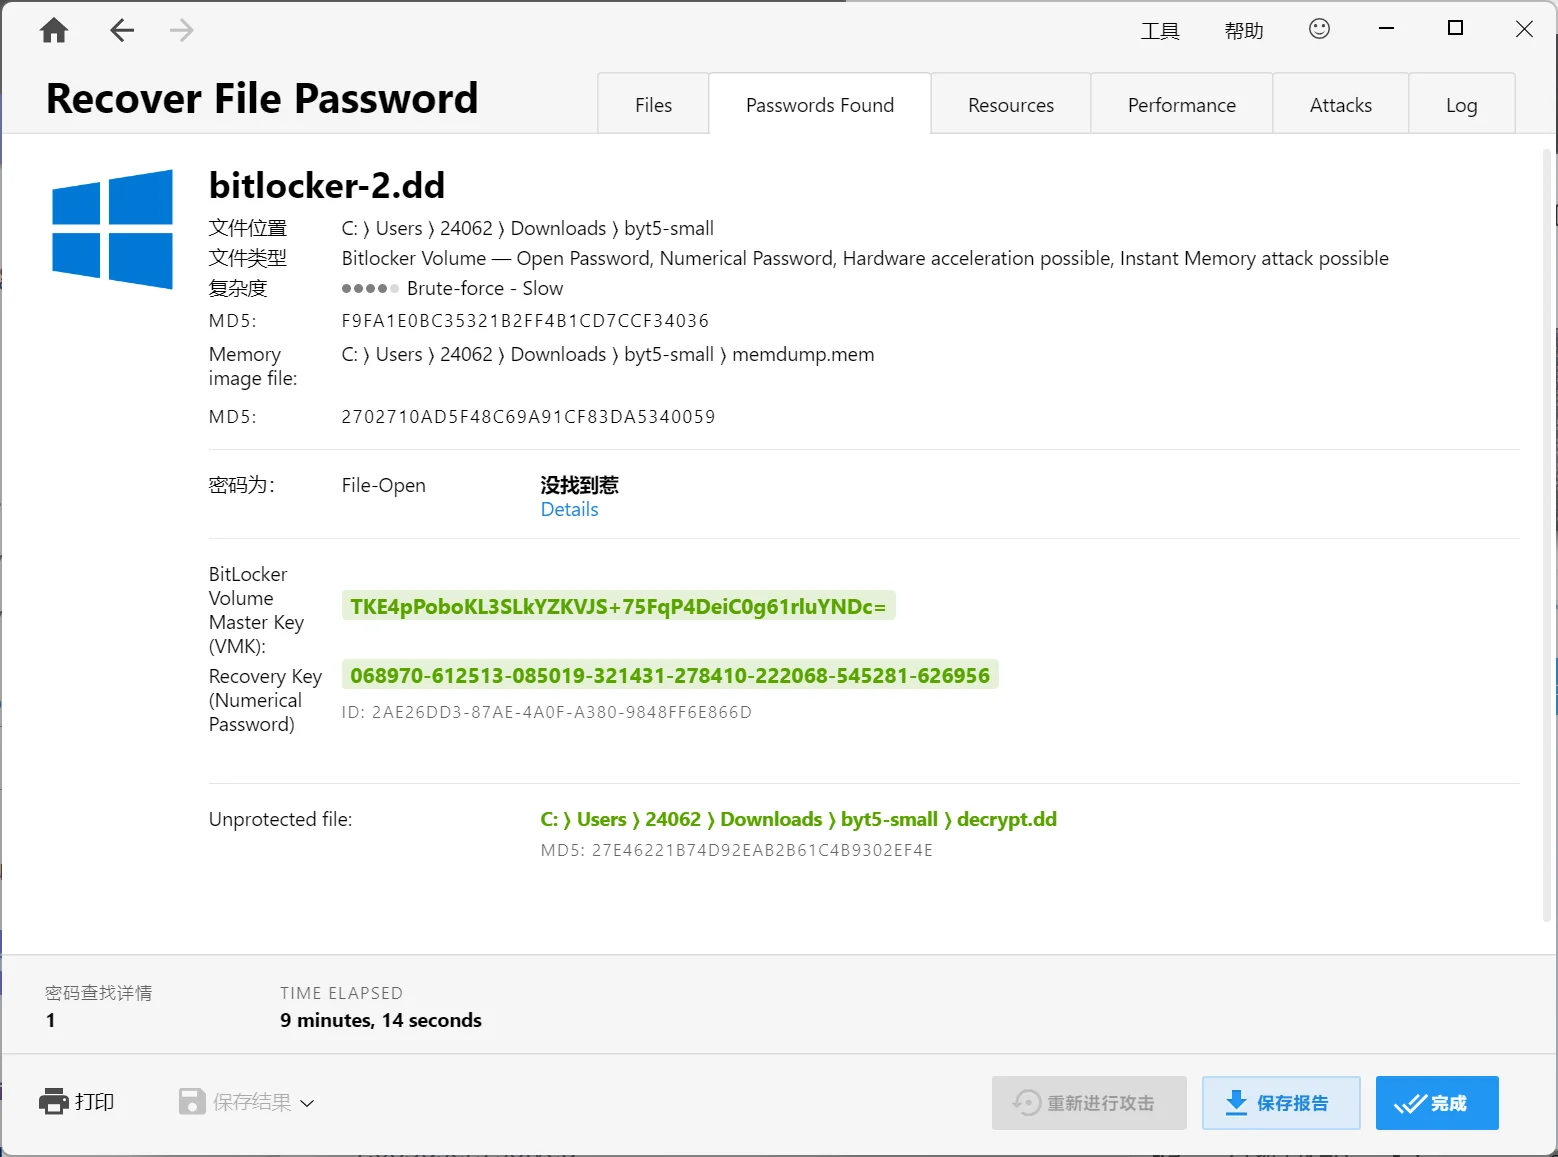Go to the Home screen icon
Screen dimensions: 1558x1157
click(54, 31)
